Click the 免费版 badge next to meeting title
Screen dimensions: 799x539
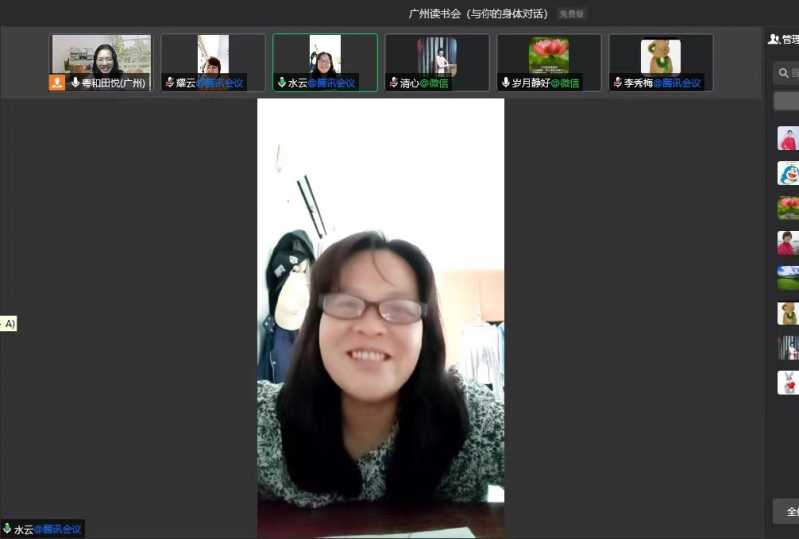[571, 14]
